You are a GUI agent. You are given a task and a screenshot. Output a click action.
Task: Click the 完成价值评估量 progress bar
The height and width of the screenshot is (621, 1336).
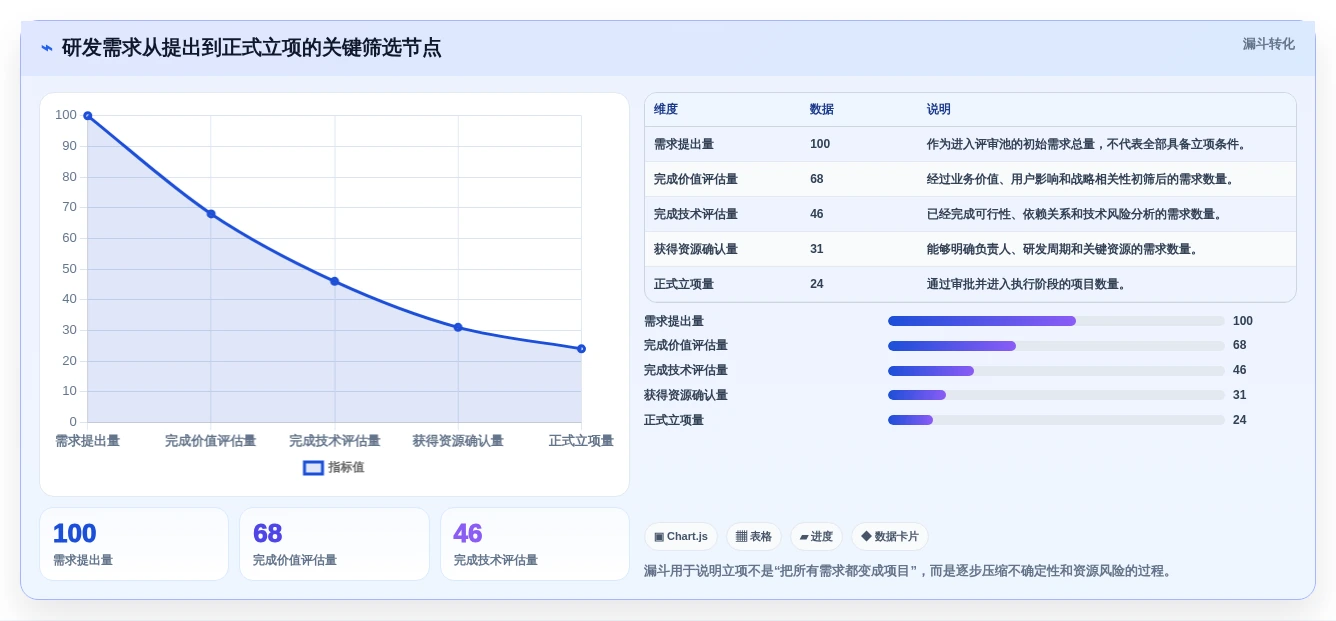point(1056,346)
